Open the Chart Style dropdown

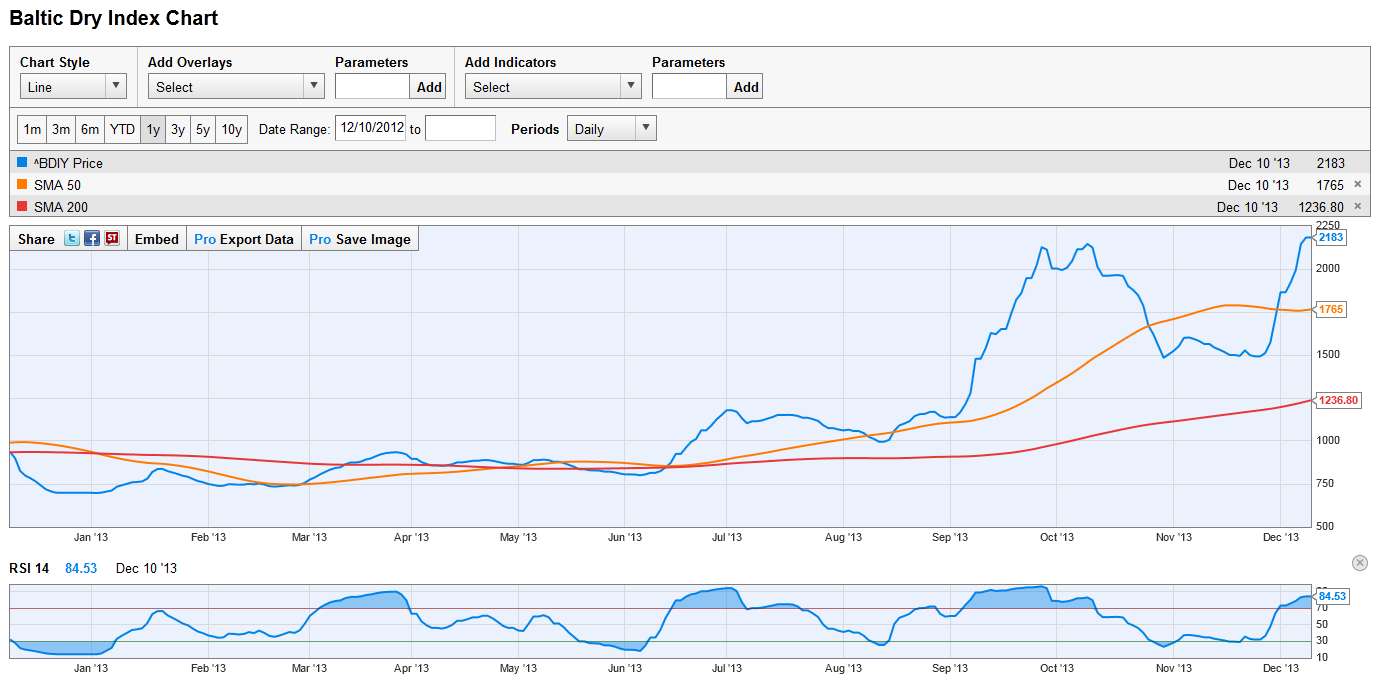point(73,87)
